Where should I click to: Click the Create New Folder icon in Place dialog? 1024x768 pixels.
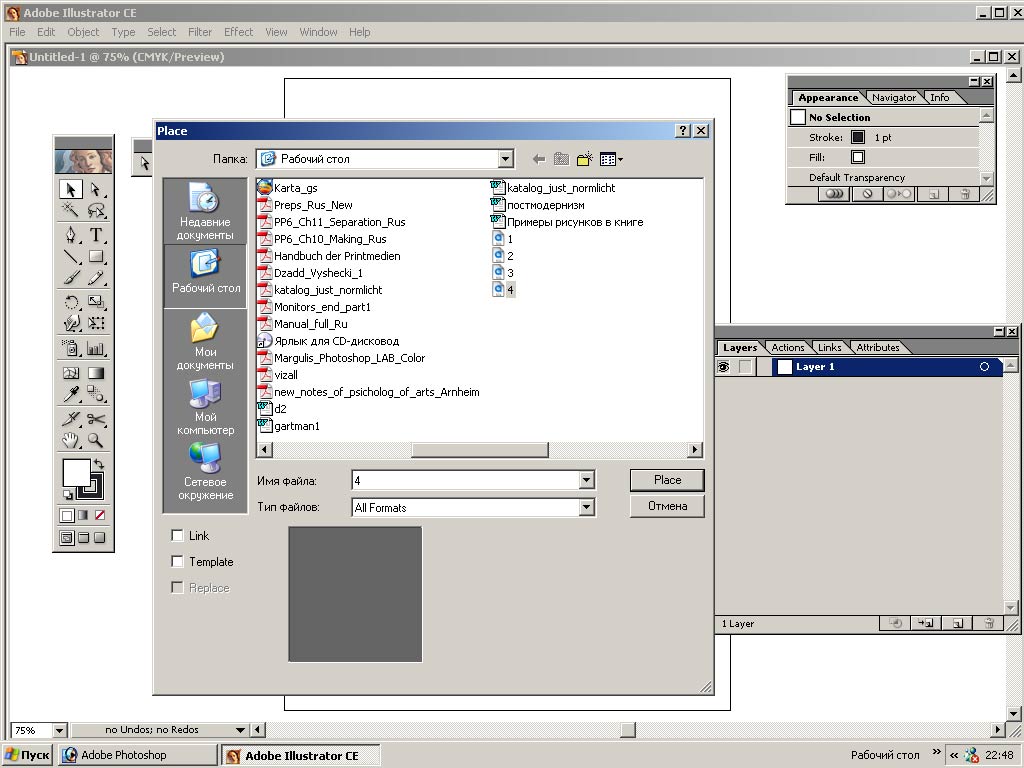click(x=584, y=159)
